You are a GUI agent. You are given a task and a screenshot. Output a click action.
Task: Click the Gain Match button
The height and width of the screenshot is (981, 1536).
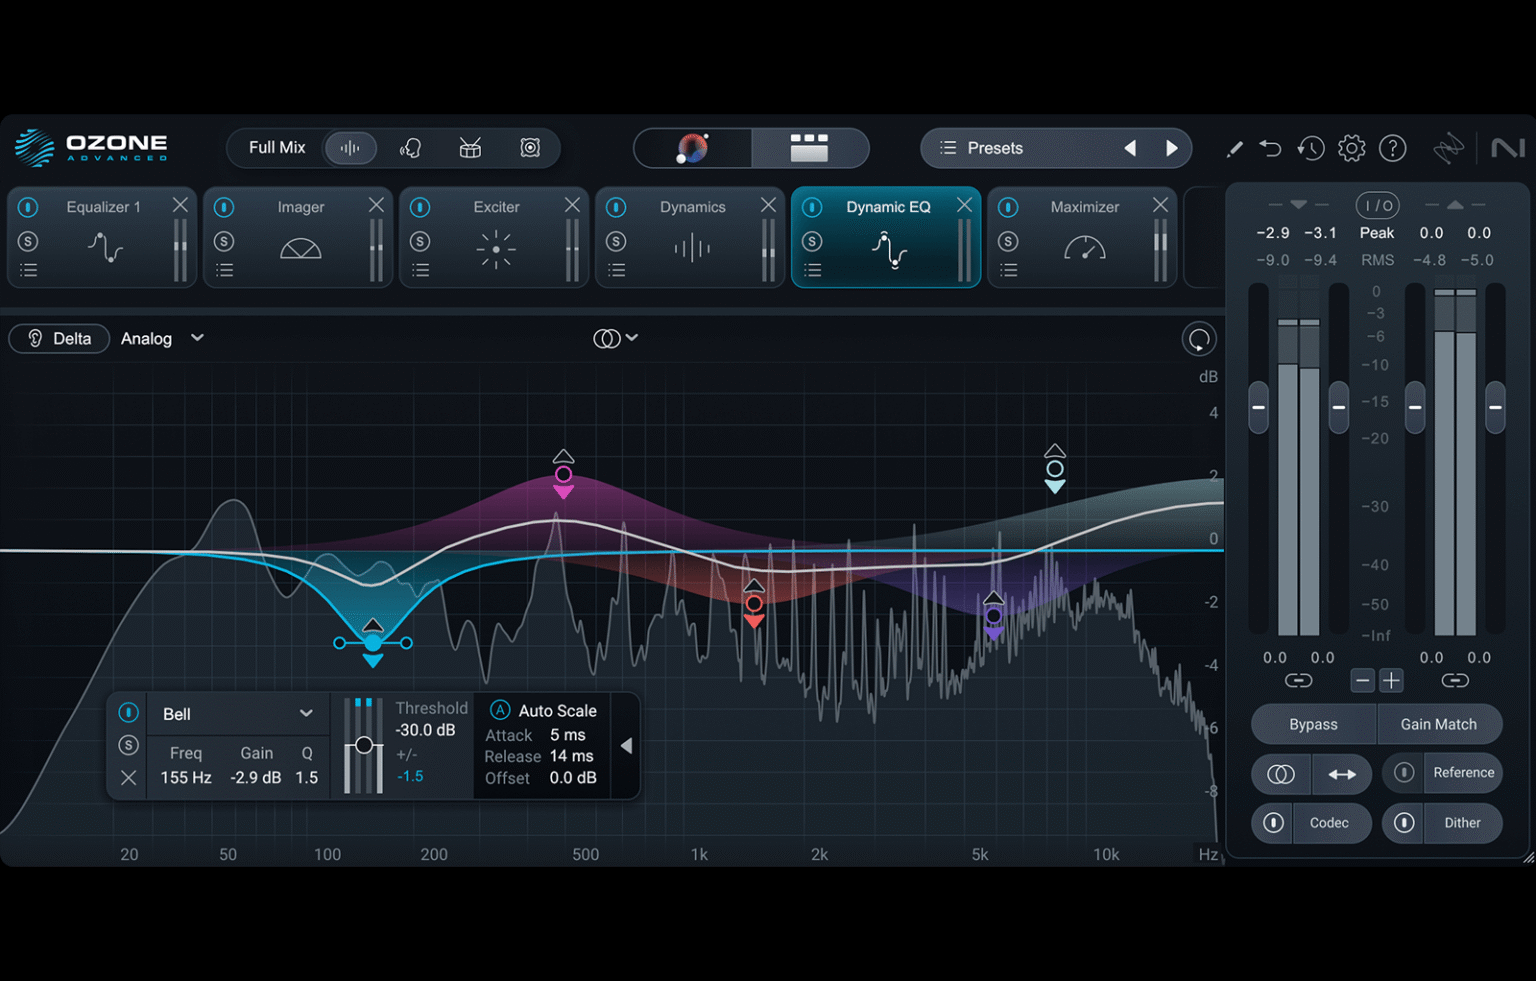1438,724
